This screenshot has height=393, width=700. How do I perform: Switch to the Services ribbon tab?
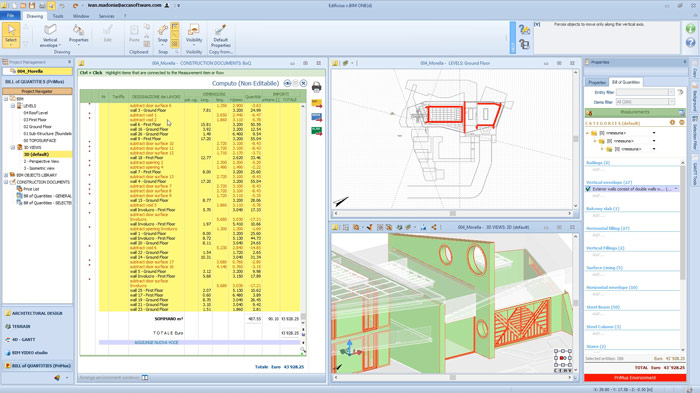tap(106, 16)
